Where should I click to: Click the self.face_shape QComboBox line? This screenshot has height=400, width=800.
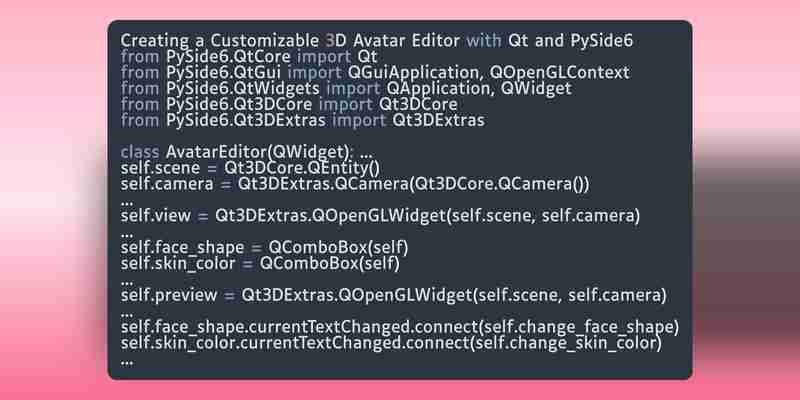tap(264, 248)
